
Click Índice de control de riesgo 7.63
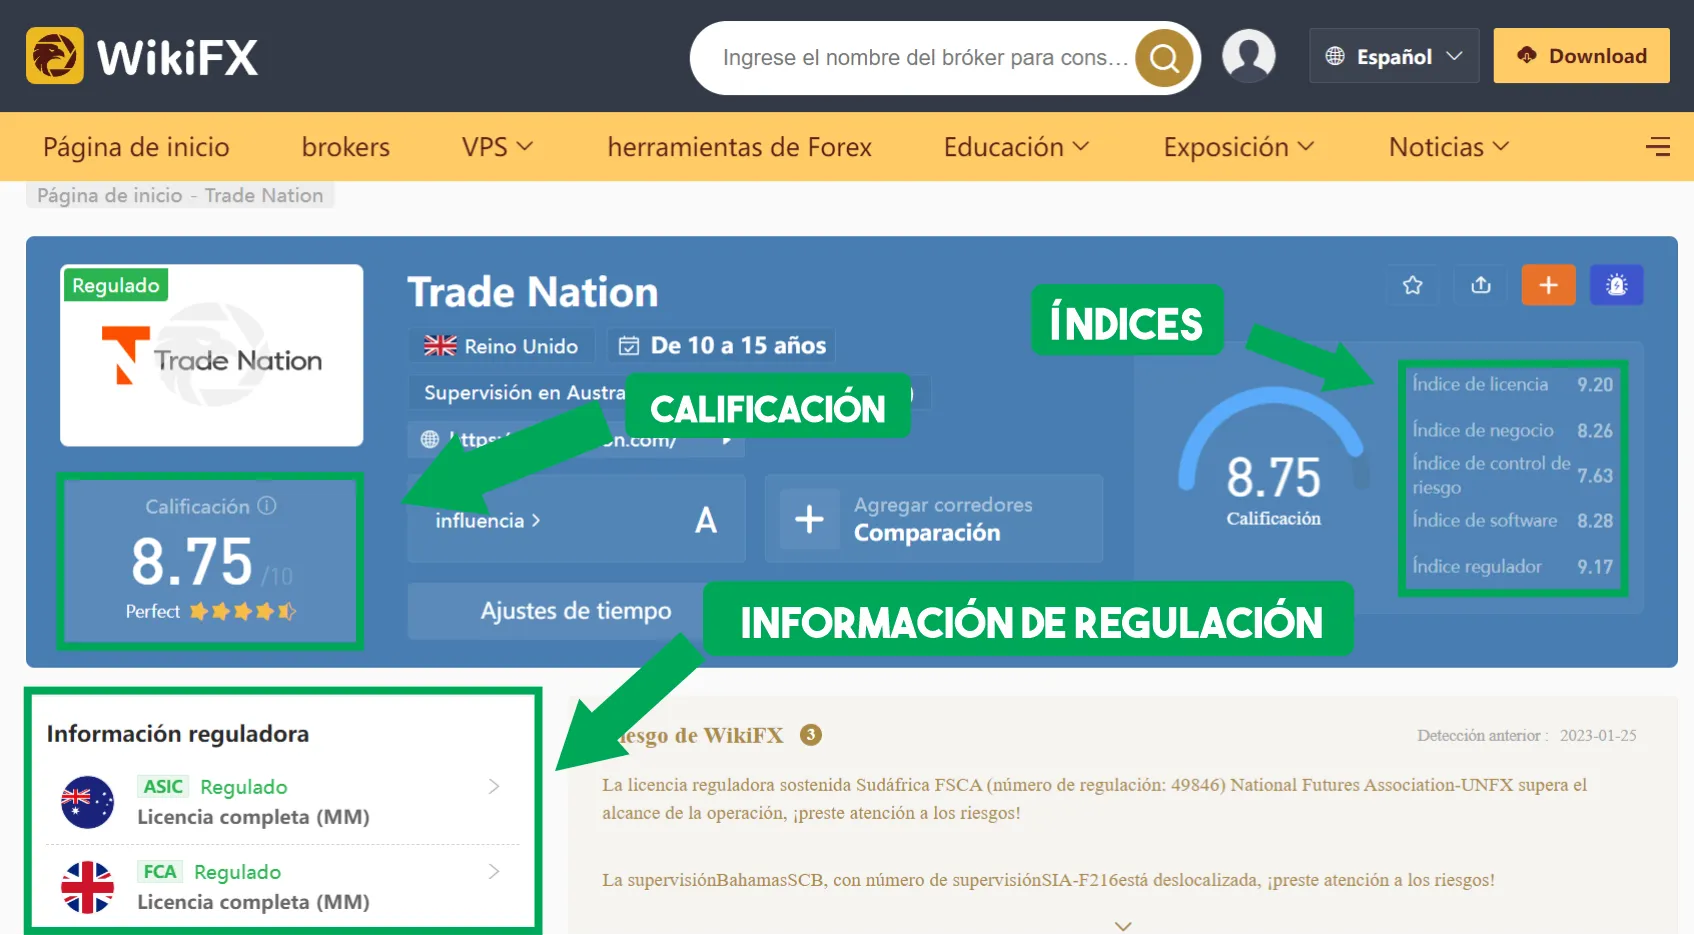point(1512,475)
